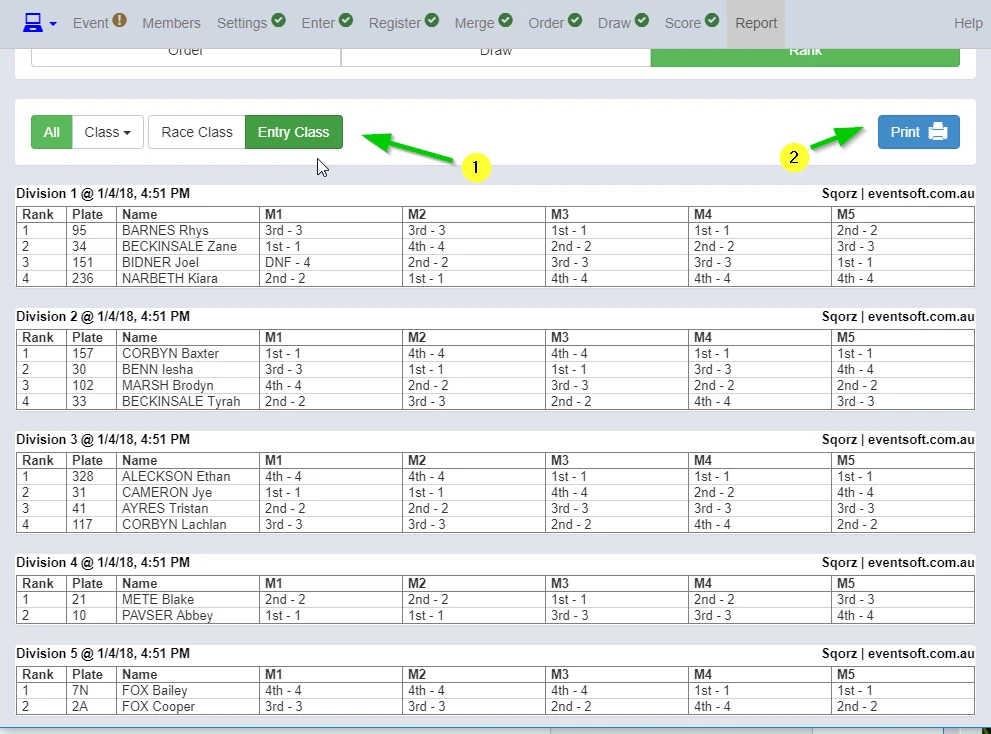Screen dimensions: 991x734
Task: Click the name BECKINSALE Tyrah
Action: click(x=181, y=401)
